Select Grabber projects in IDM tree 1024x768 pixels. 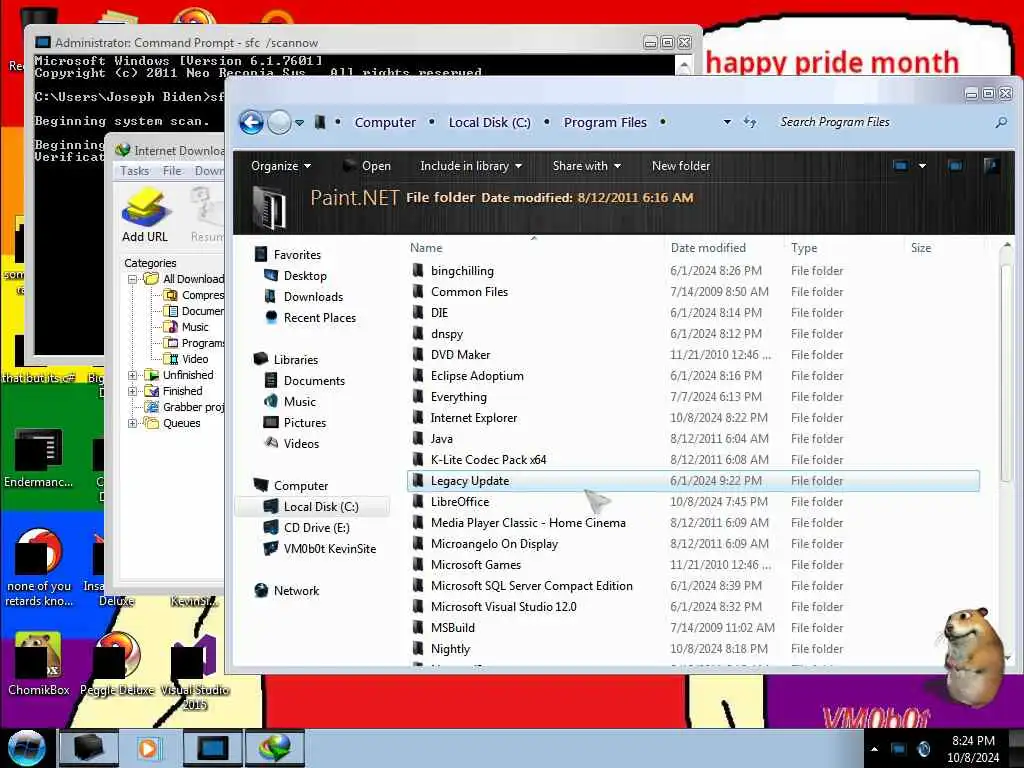tap(193, 407)
